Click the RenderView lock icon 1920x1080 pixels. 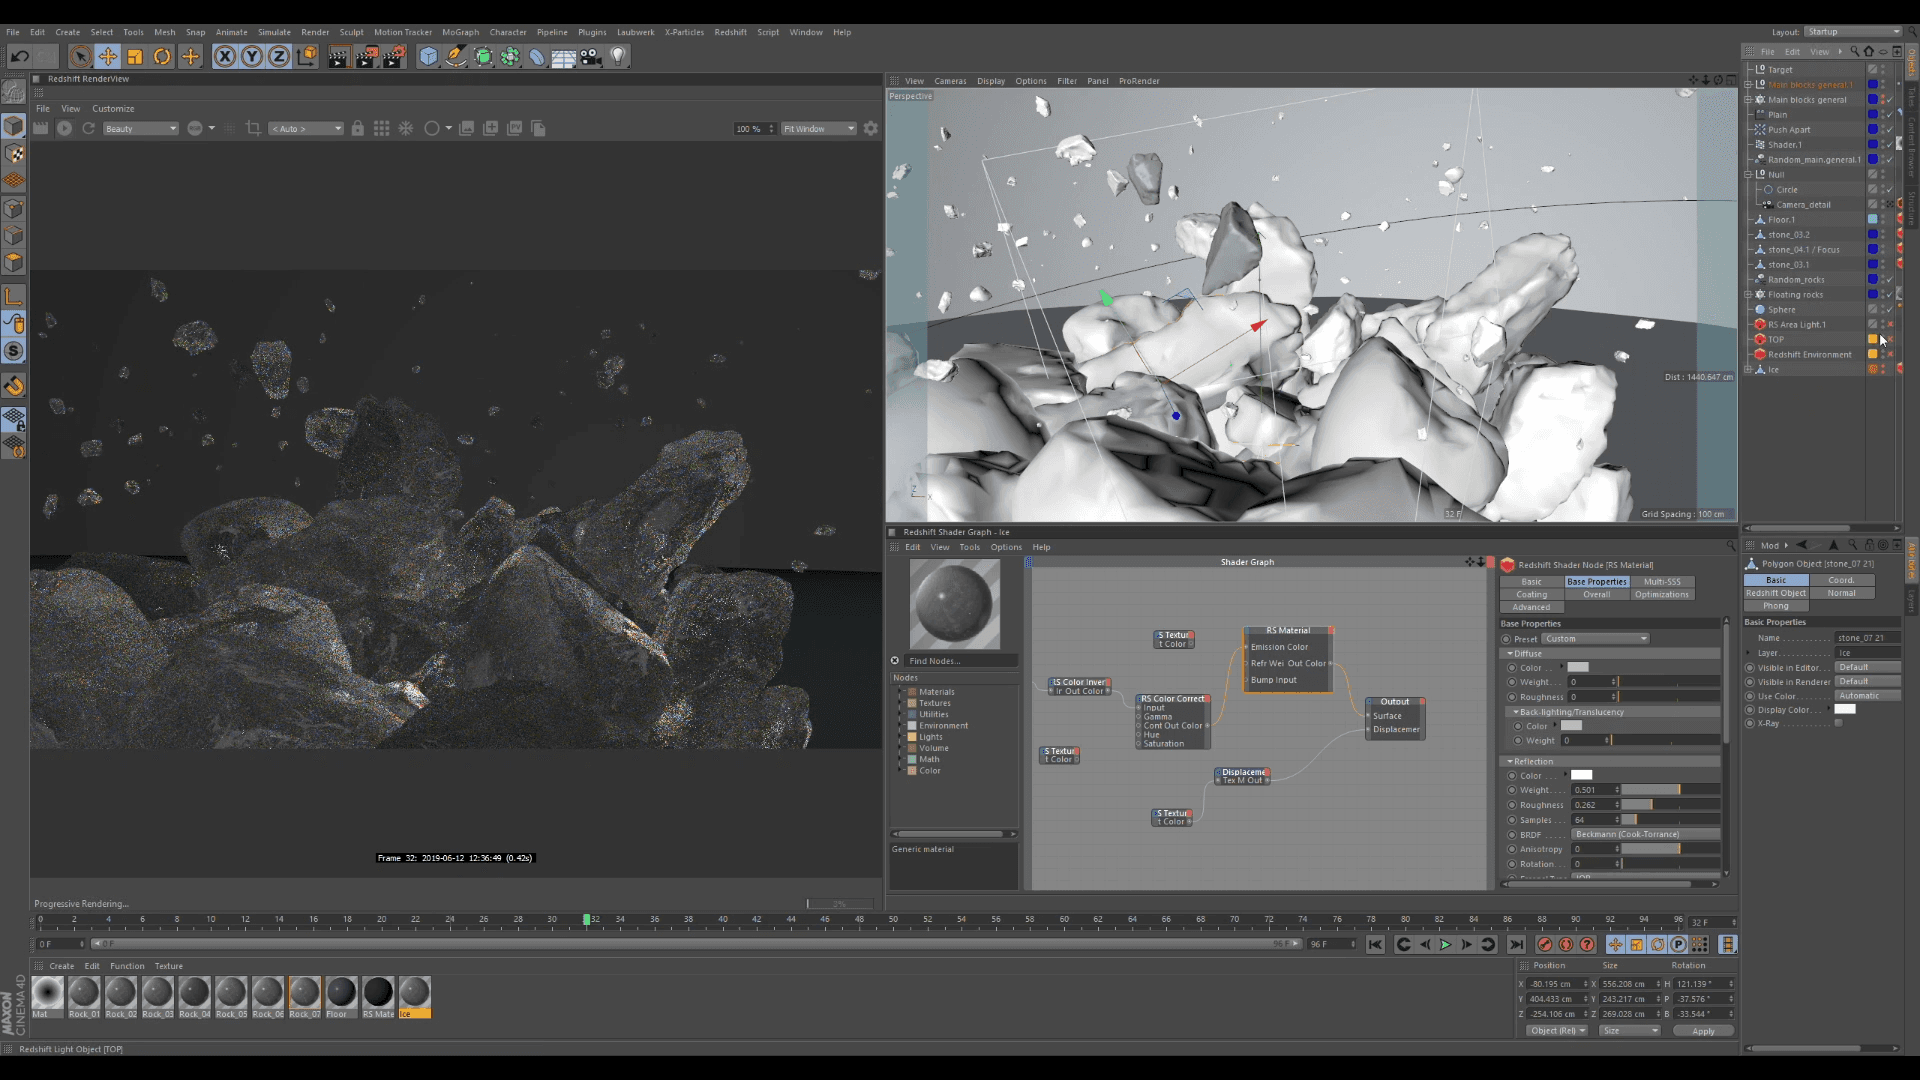tap(357, 128)
